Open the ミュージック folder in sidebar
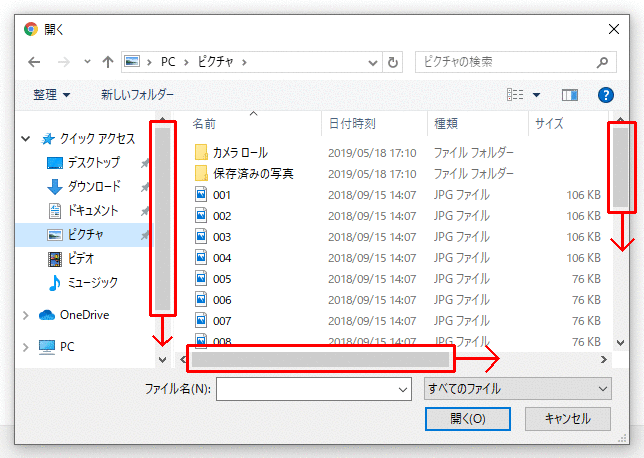Viewport: 644px width, 458px height. point(92,282)
